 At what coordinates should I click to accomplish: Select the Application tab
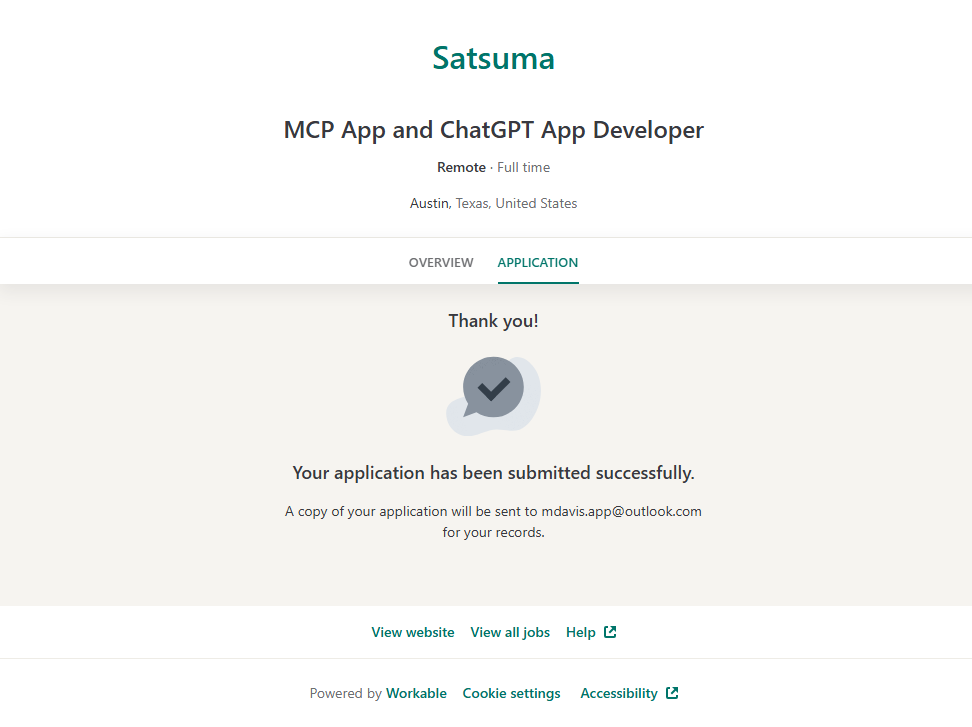pos(538,263)
